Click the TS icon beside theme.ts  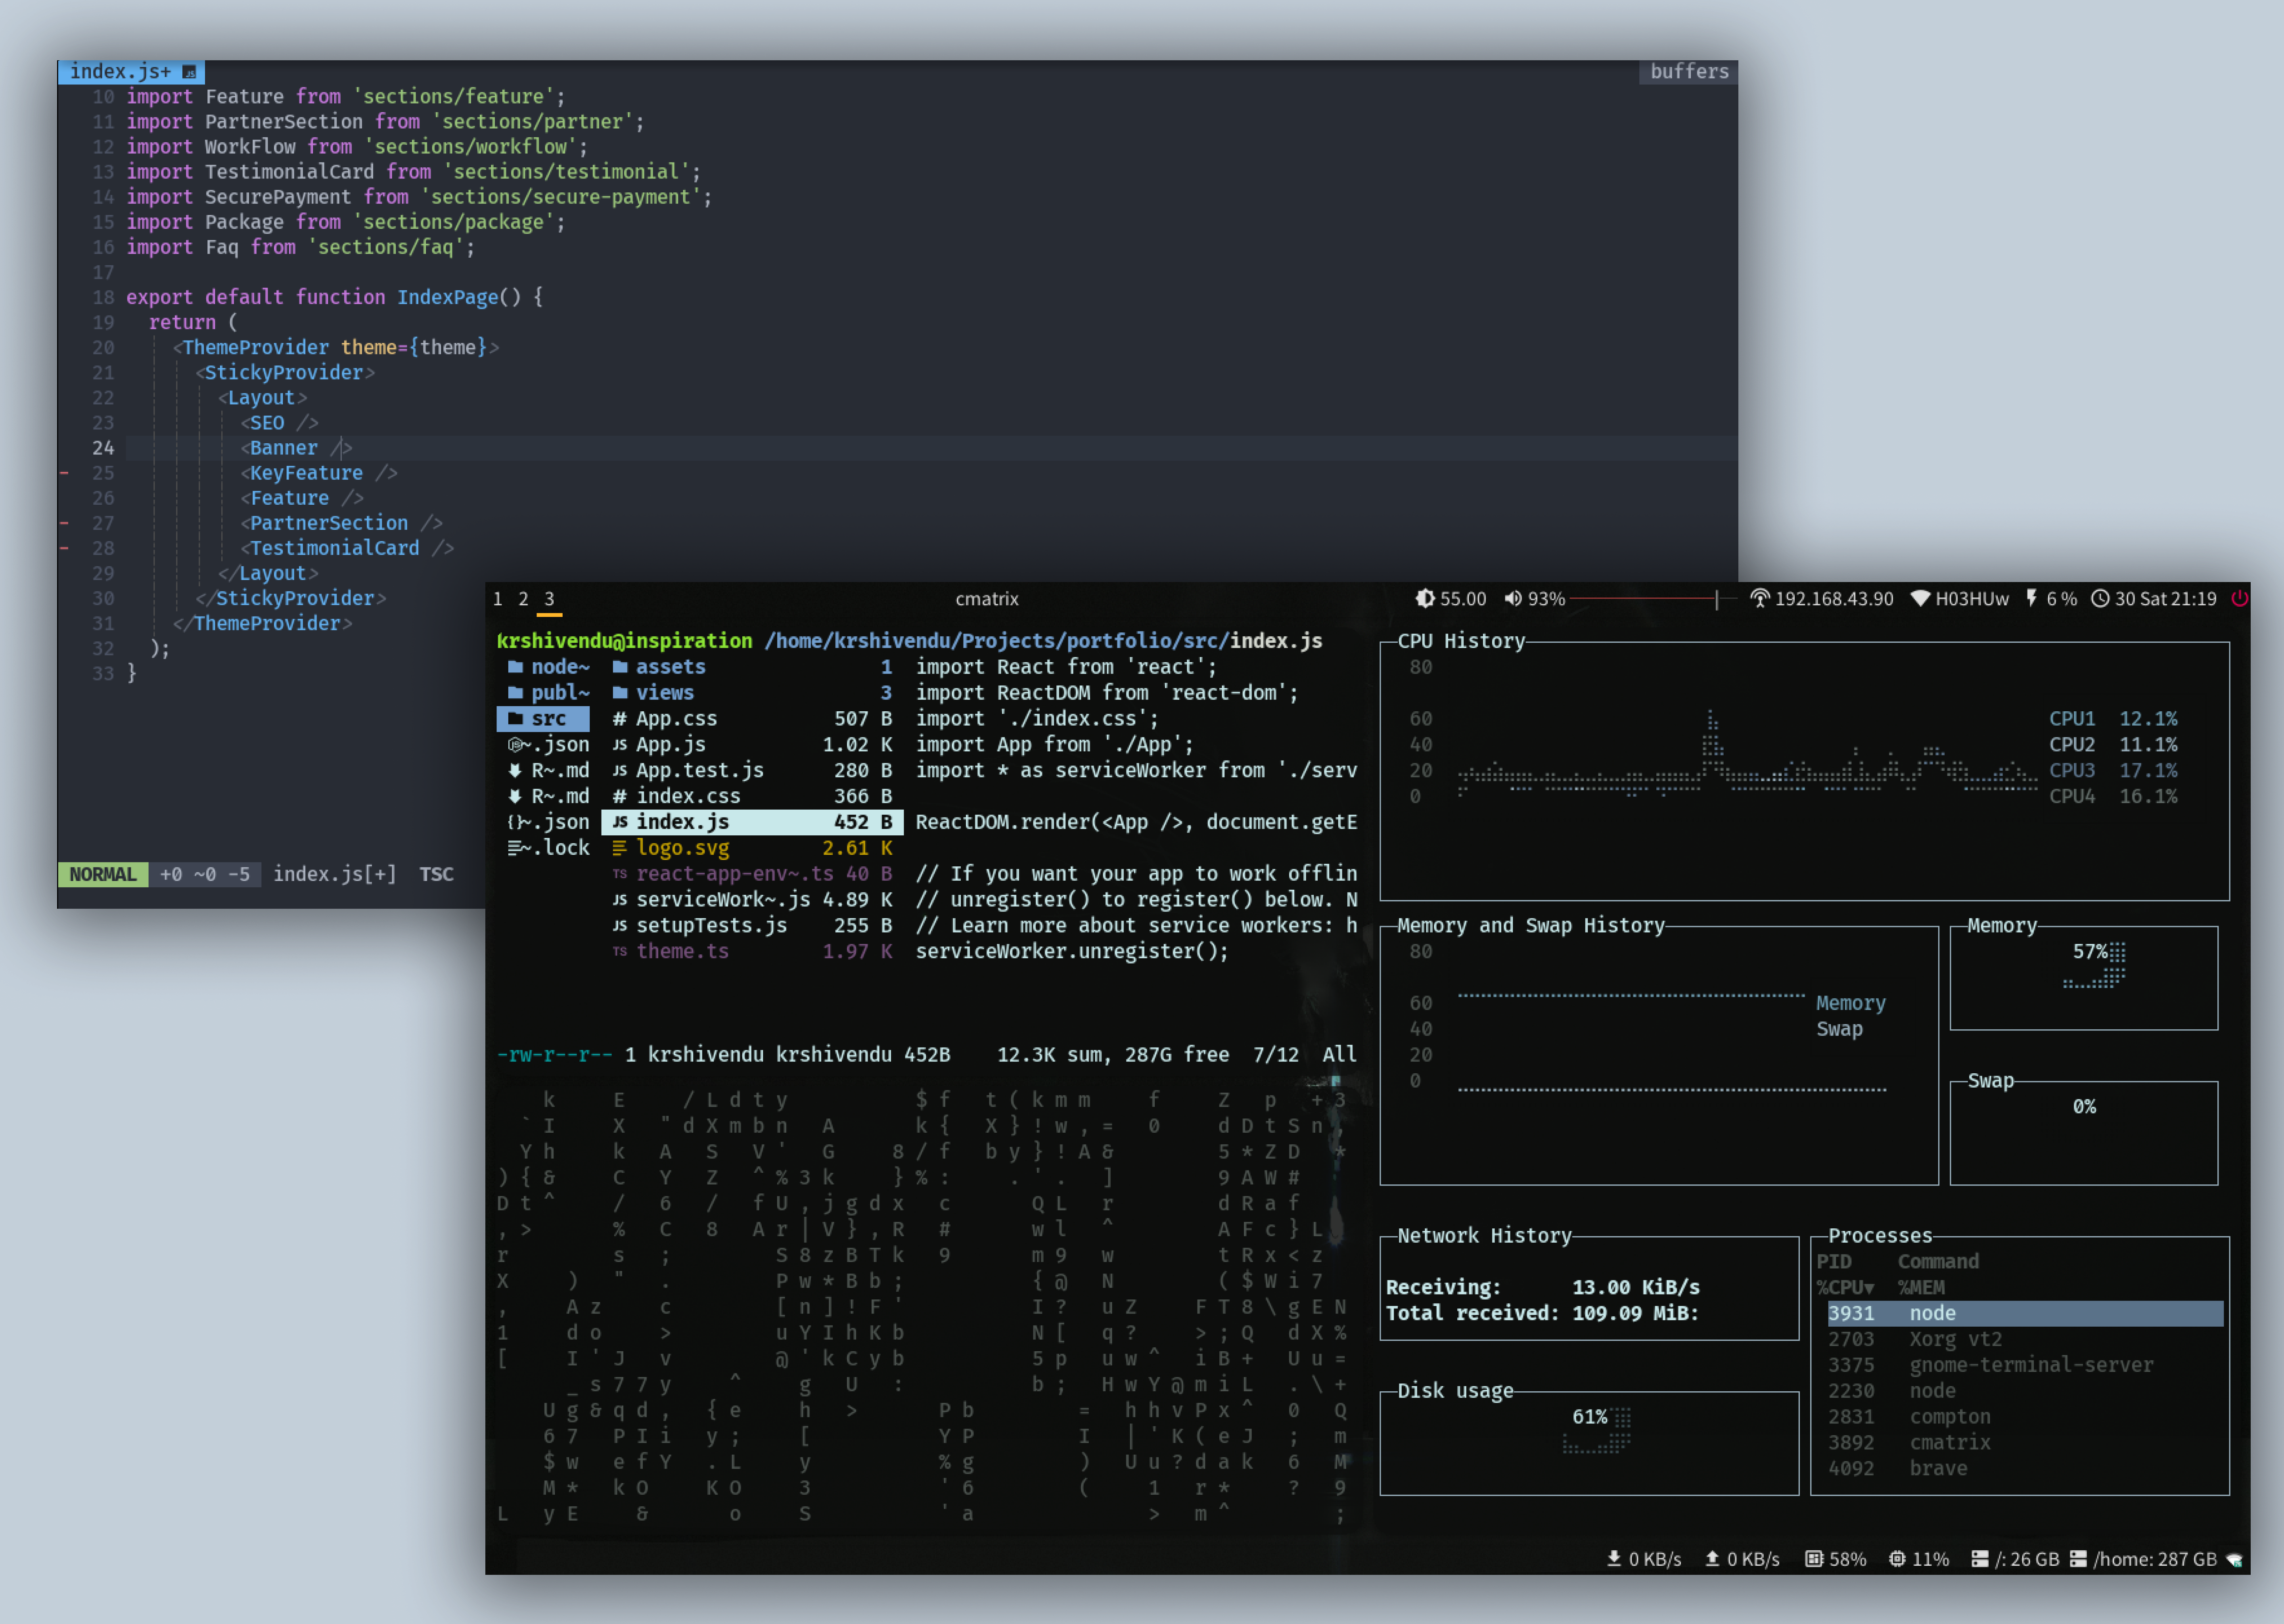[x=620, y=951]
